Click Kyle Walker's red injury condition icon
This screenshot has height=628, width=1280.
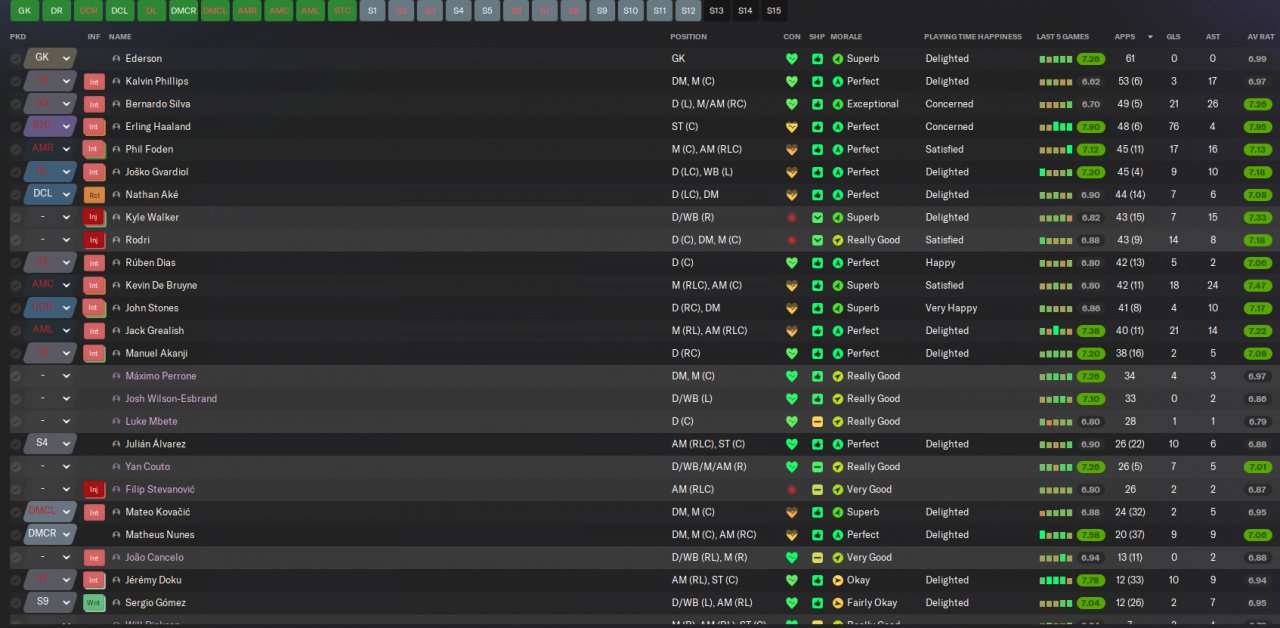tap(792, 217)
